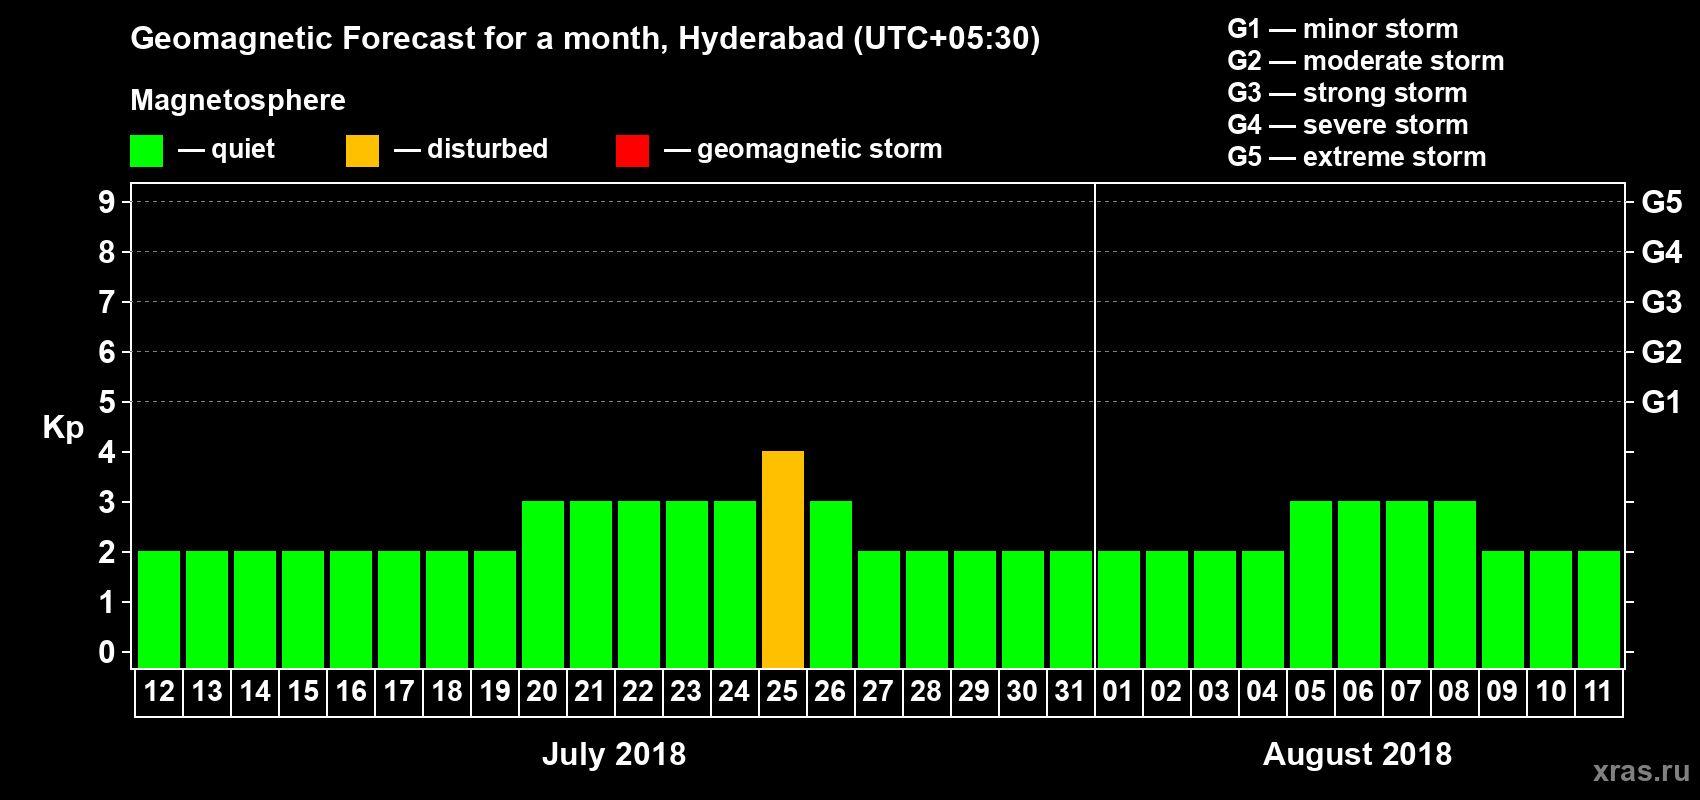Image resolution: width=1700 pixels, height=800 pixels.
Task: Click the bar above date 26 in July
Action: [831, 584]
